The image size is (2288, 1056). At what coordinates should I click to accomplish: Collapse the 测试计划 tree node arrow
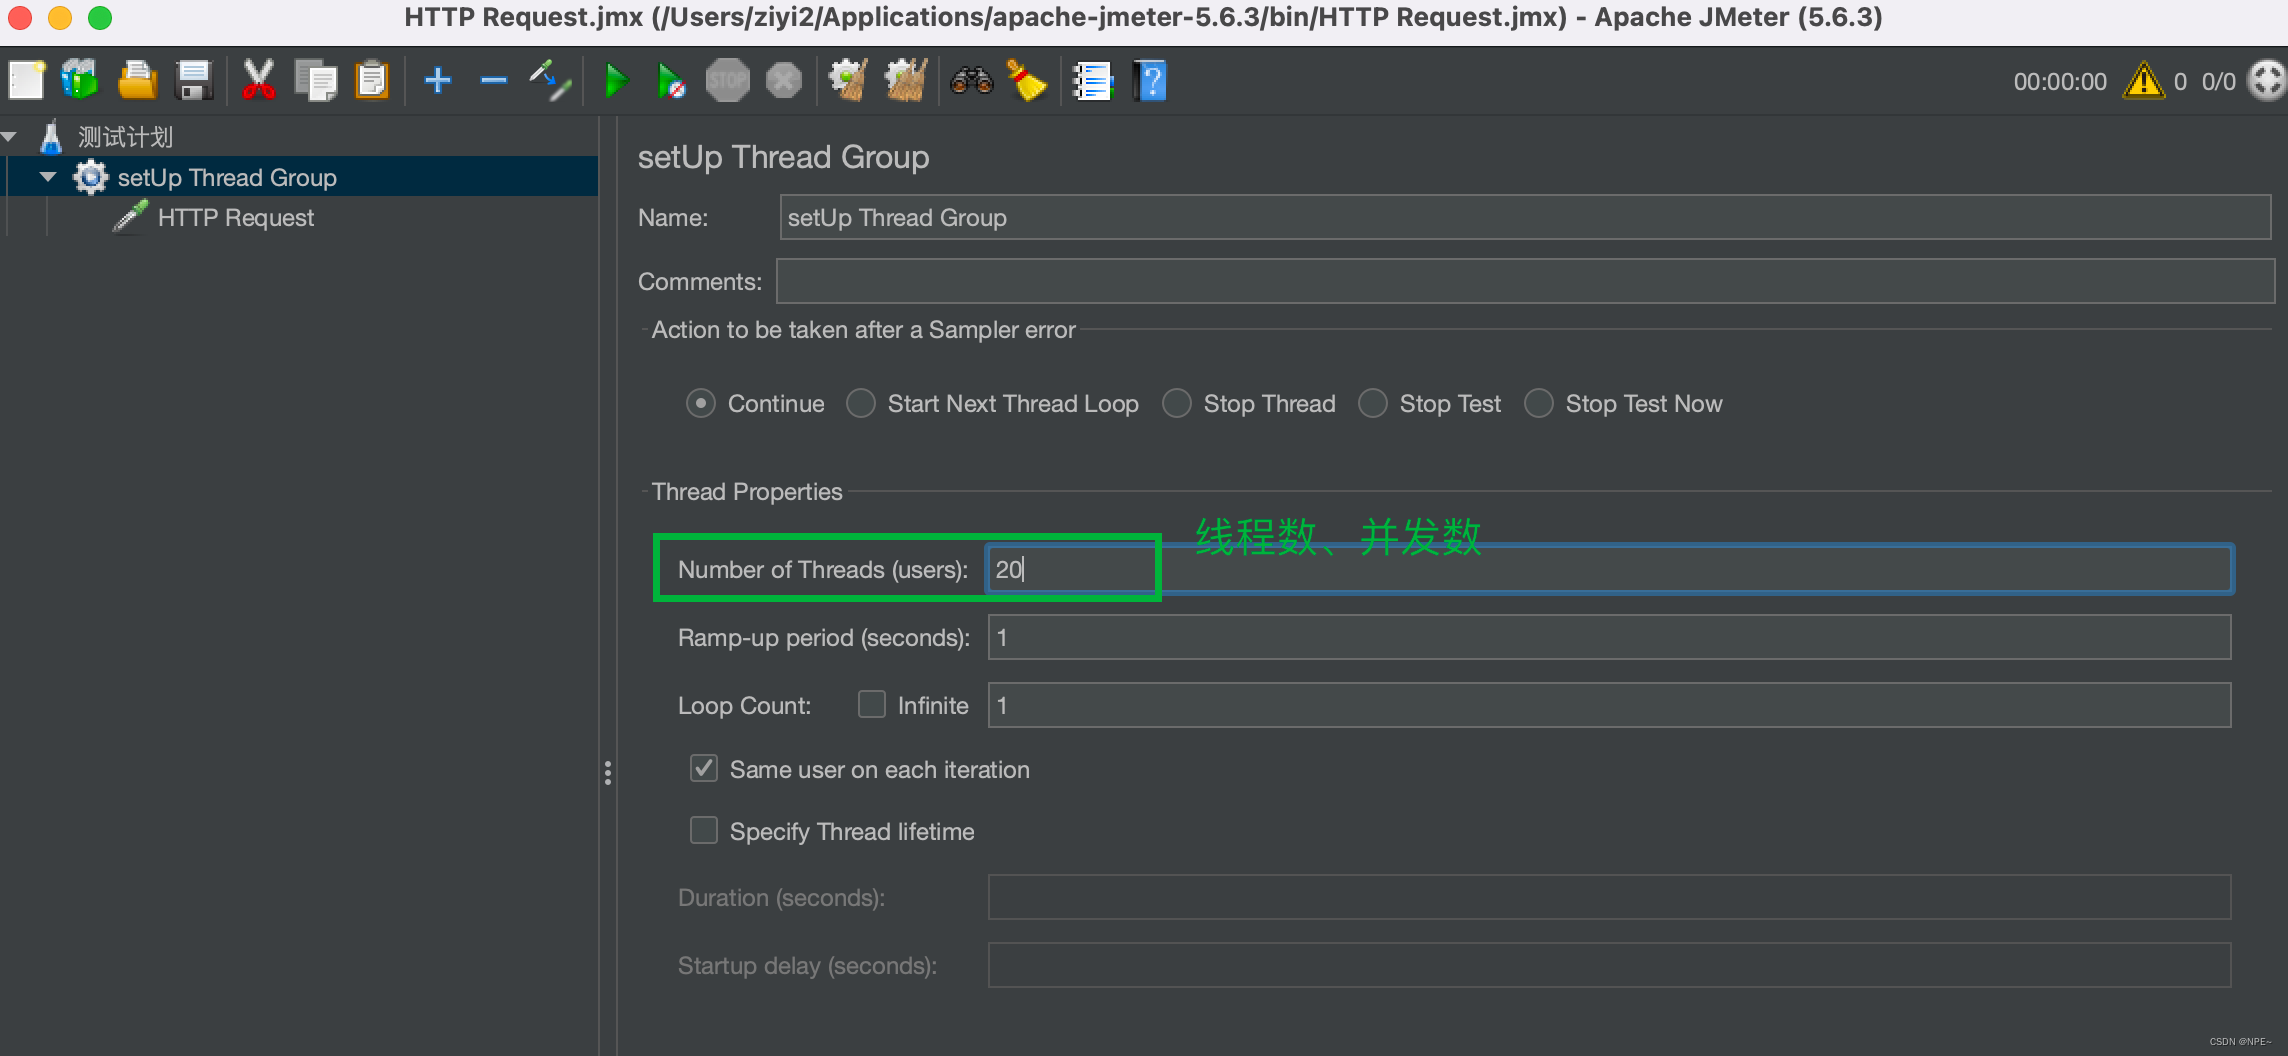coord(9,137)
